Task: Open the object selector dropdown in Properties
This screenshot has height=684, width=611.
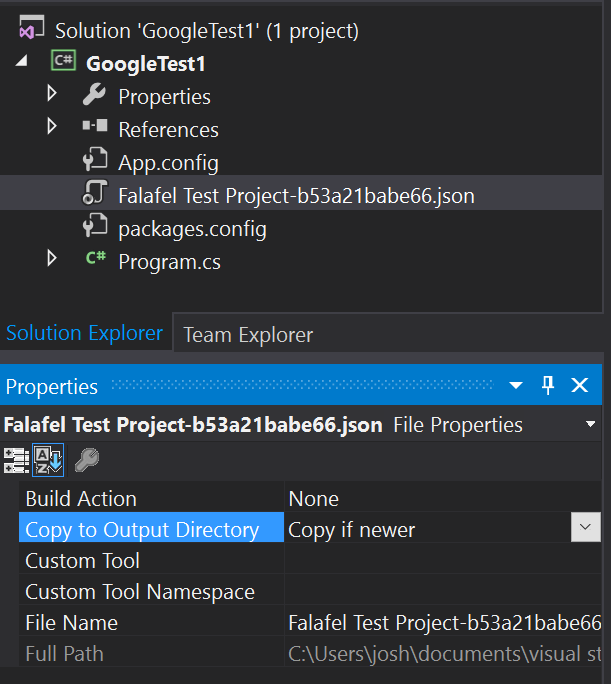Action: (x=591, y=424)
